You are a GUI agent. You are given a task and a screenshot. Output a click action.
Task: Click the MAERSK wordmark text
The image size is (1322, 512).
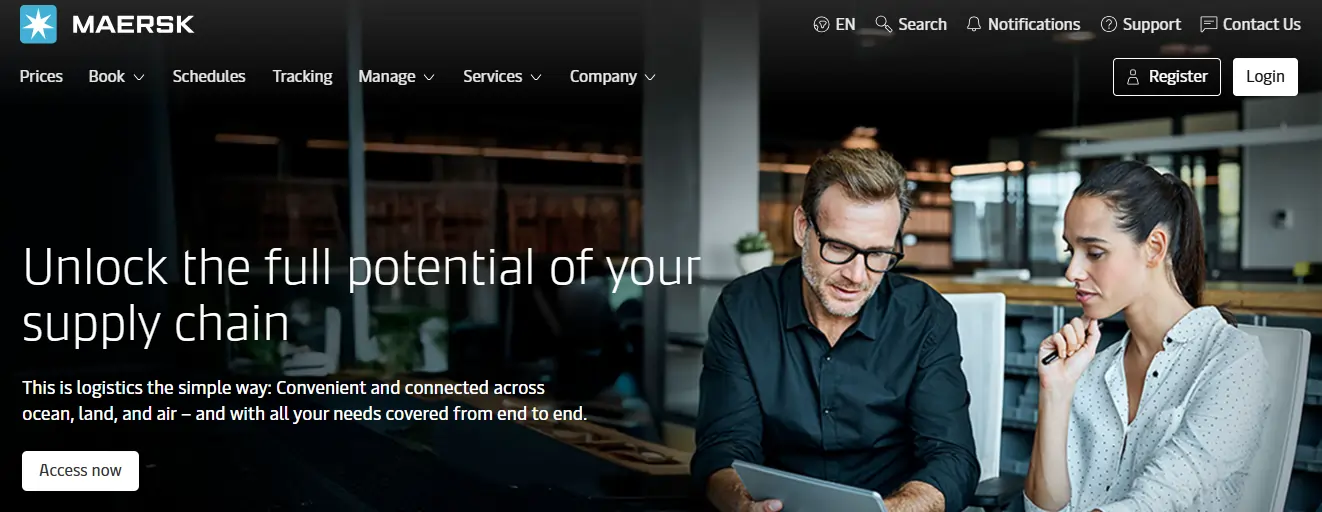pyautogui.click(x=133, y=24)
